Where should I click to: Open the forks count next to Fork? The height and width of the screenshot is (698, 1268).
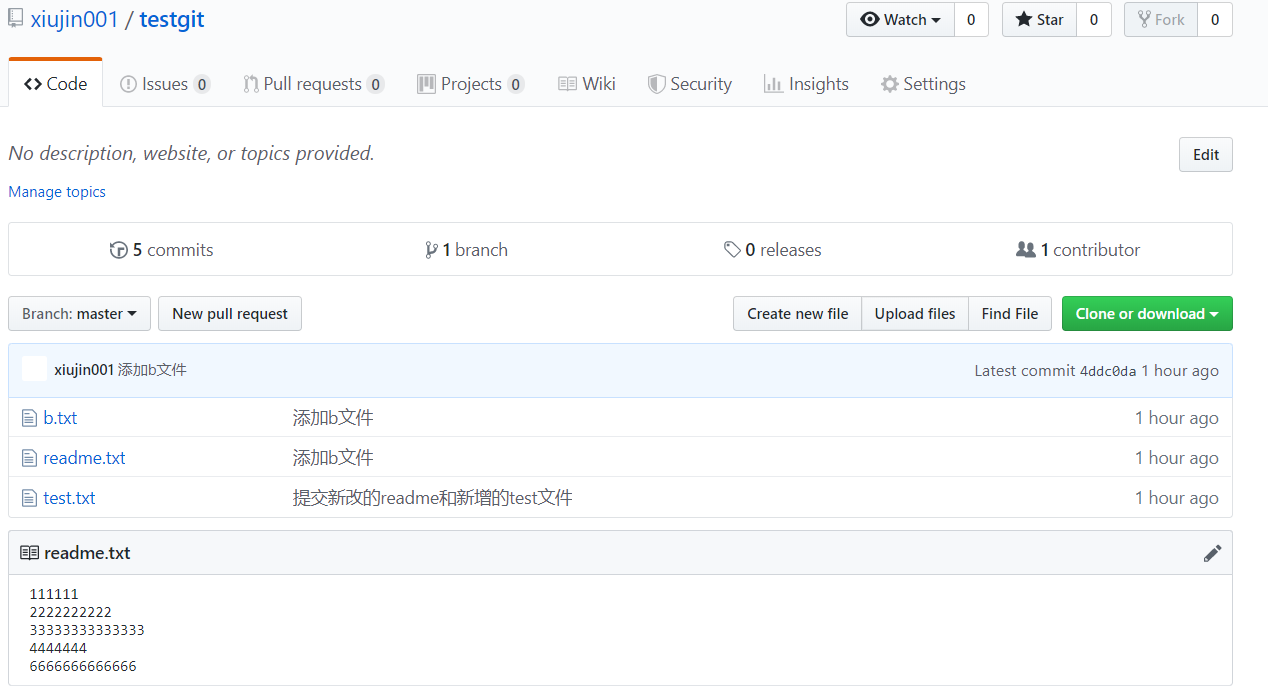pyautogui.click(x=1215, y=20)
